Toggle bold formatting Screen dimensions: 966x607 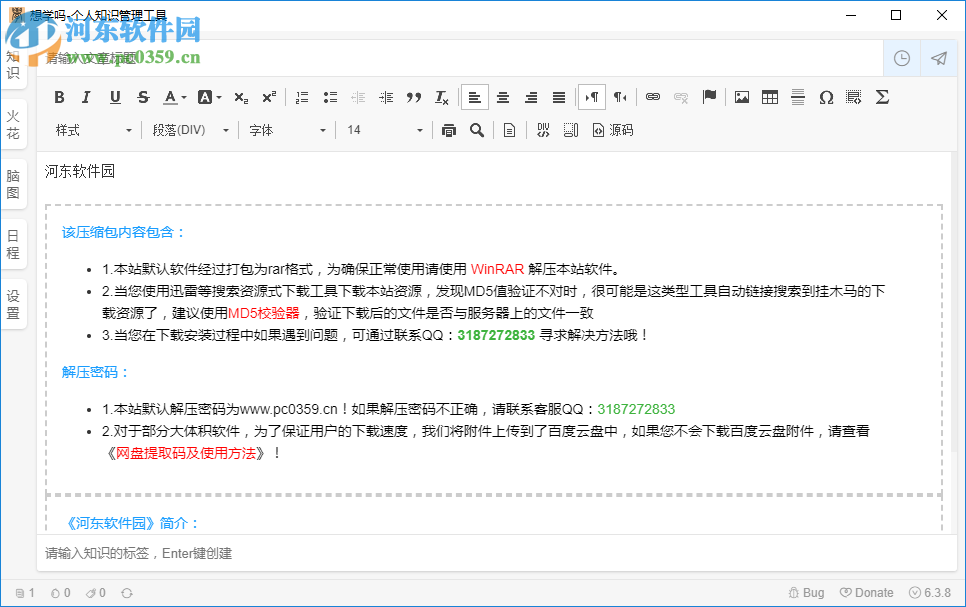59,97
